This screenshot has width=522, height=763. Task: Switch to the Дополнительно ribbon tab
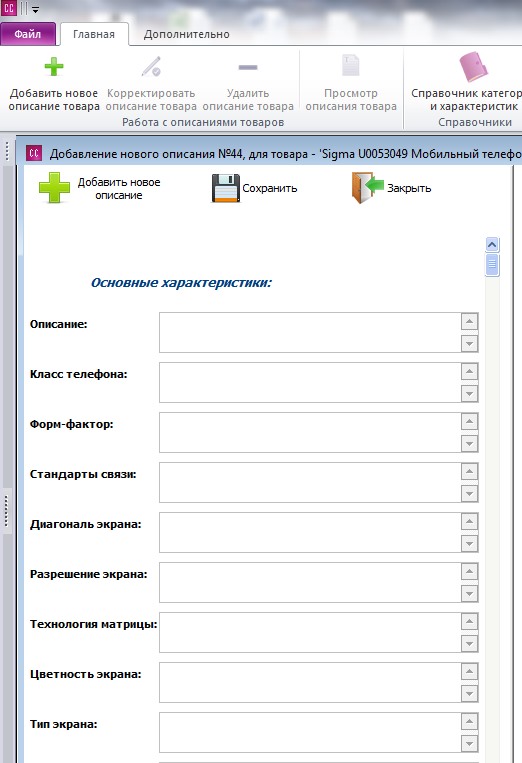(186, 35)
